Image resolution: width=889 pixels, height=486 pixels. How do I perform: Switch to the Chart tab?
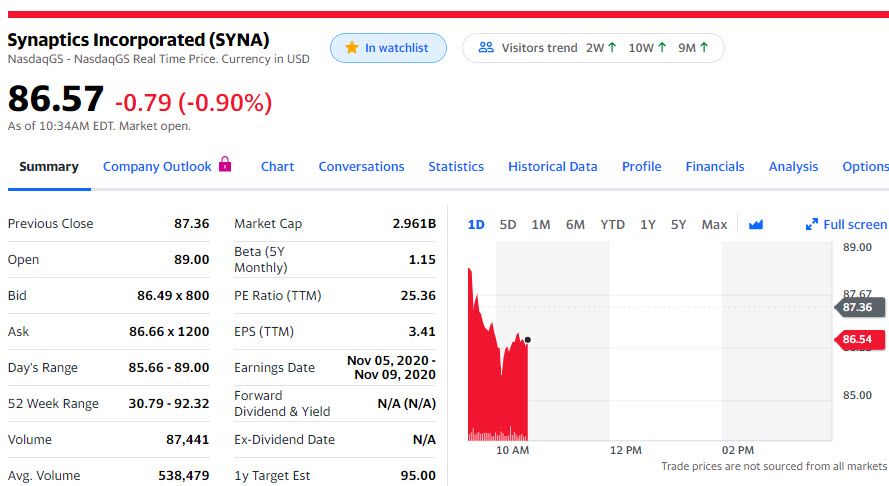click(277, 167)
